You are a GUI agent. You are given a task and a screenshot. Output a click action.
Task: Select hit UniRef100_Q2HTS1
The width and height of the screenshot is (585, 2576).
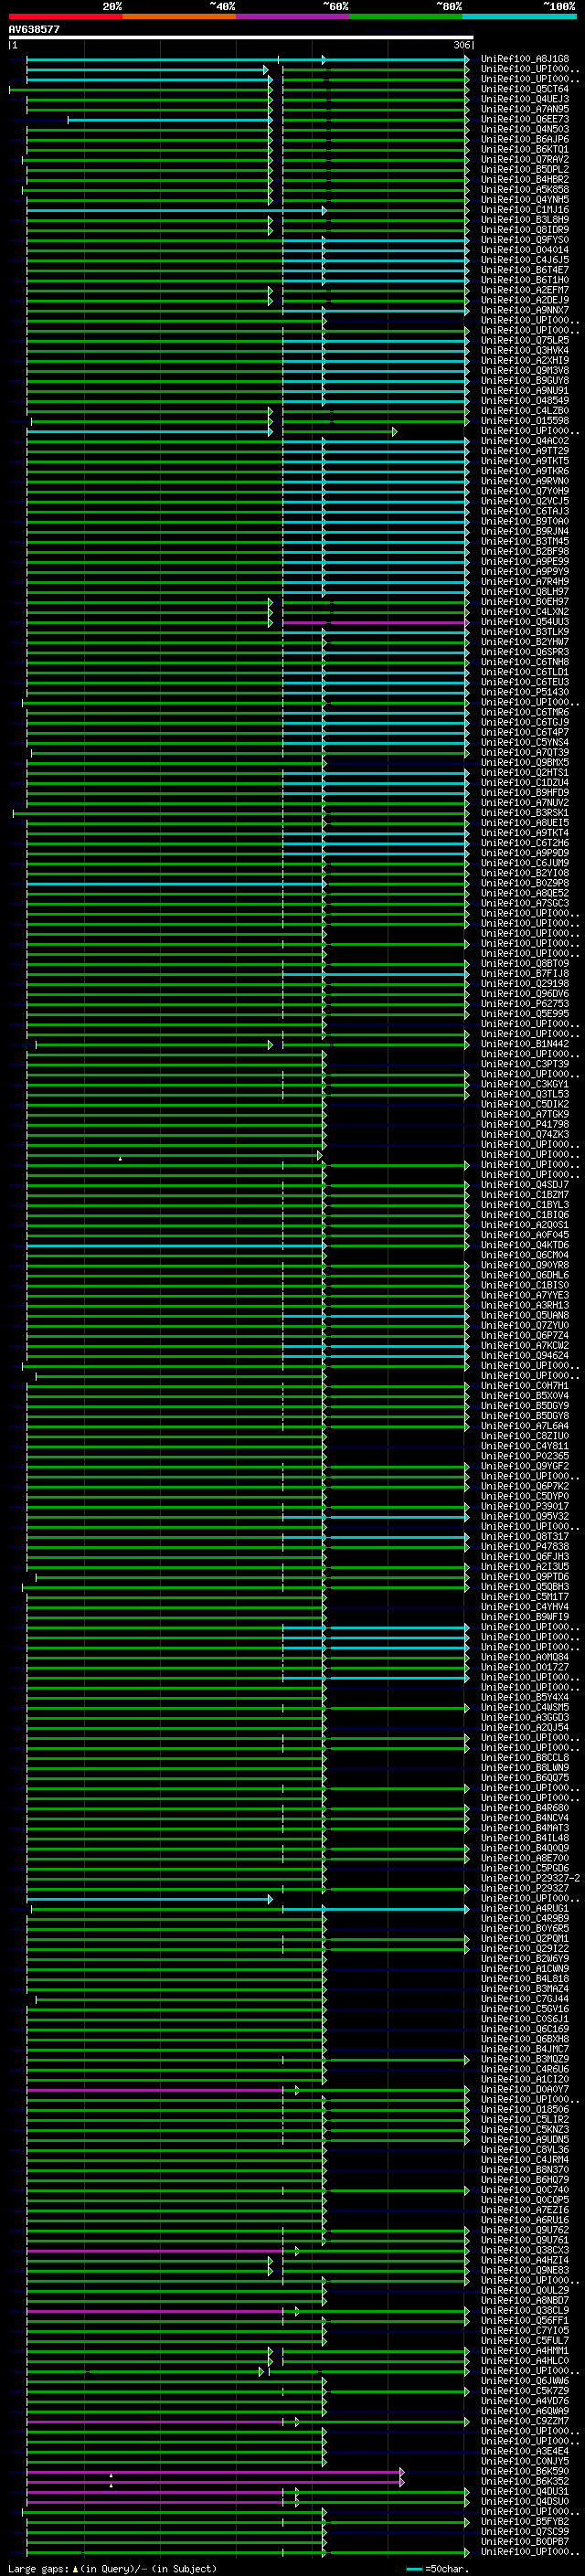coord(525,772)
